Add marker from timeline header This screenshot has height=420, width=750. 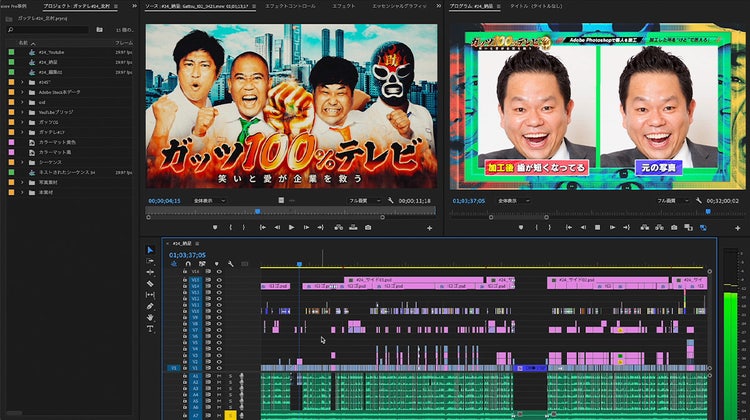tap(216, 264)
